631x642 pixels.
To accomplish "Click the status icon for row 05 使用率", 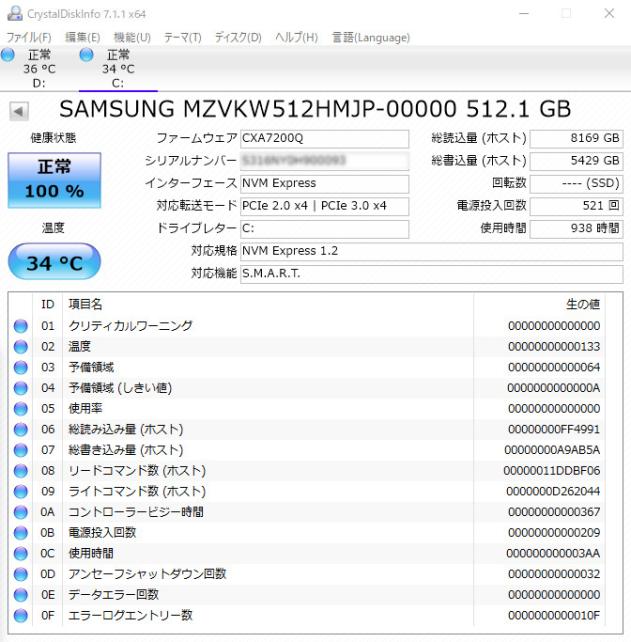I will (20, 409).
